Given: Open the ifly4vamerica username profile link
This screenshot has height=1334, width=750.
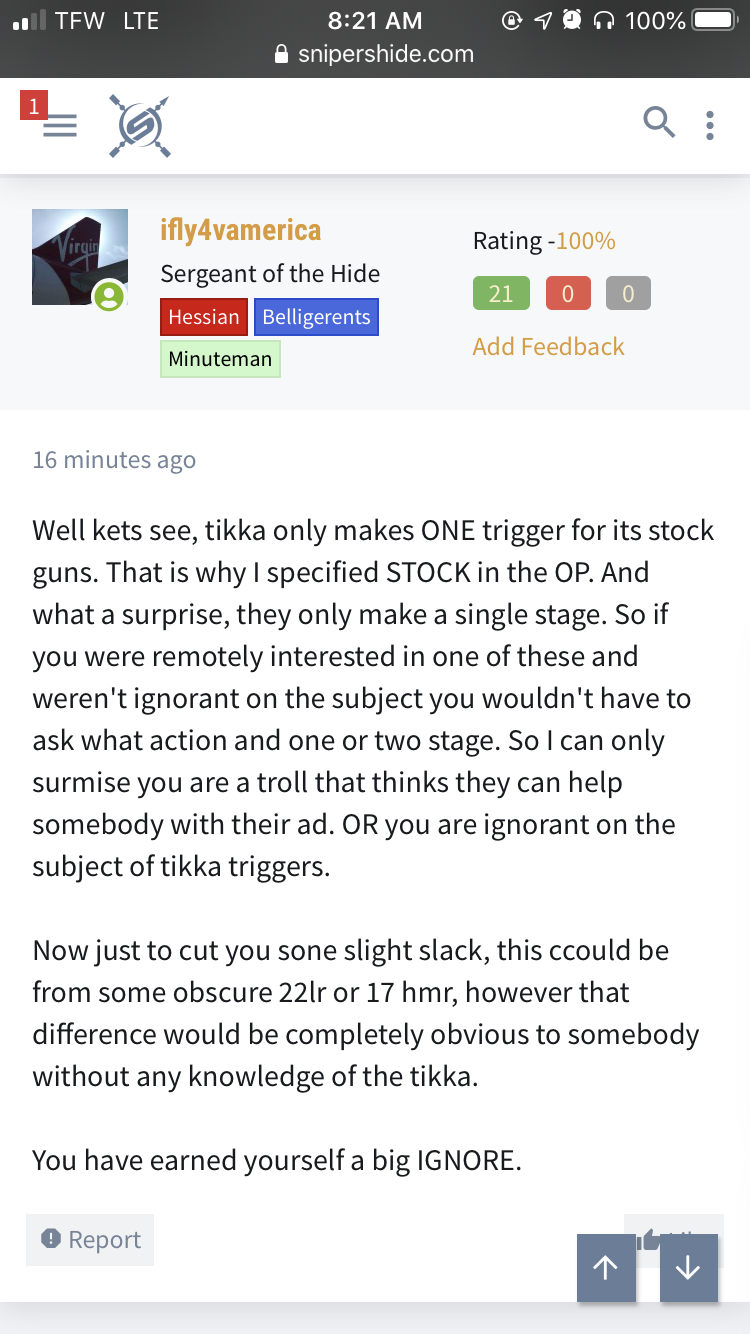Looking at the screenshot, I should click(x=241, y=230).
